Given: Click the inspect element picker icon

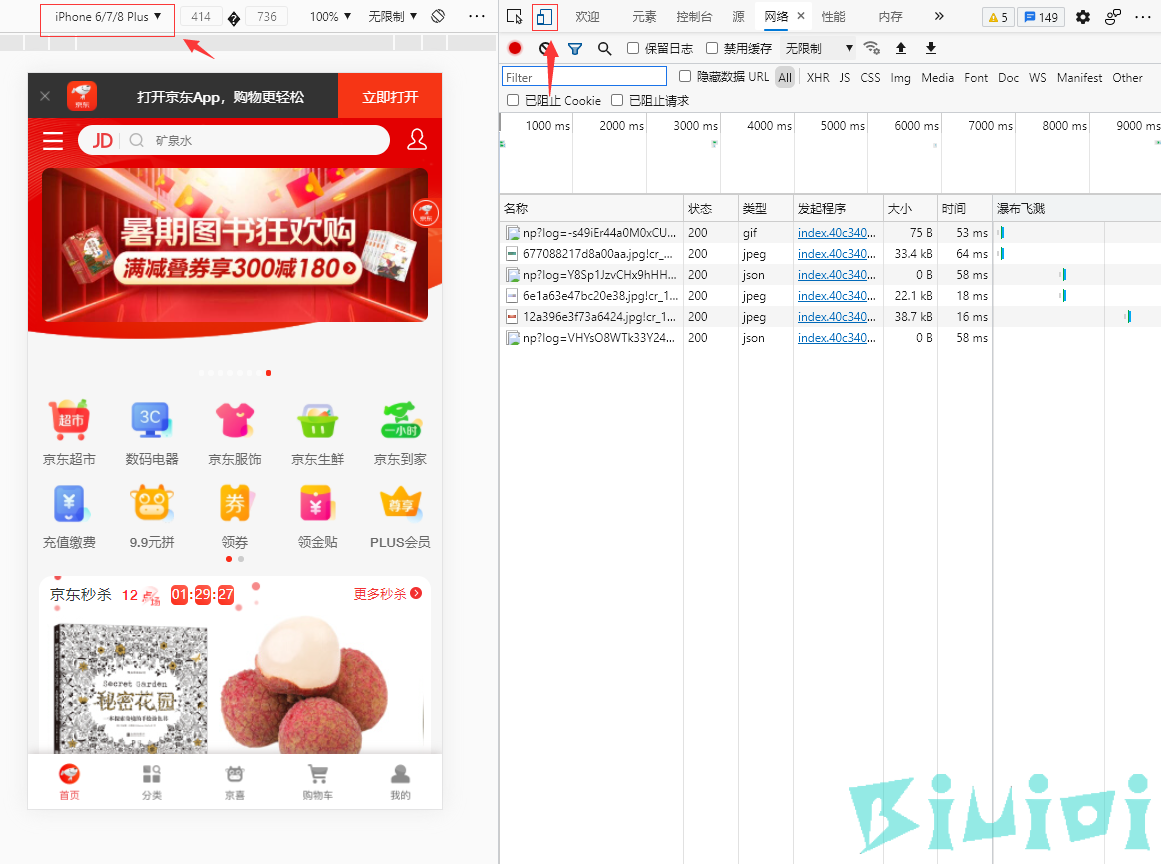Looking at the screenshot, I should (515, 16).
